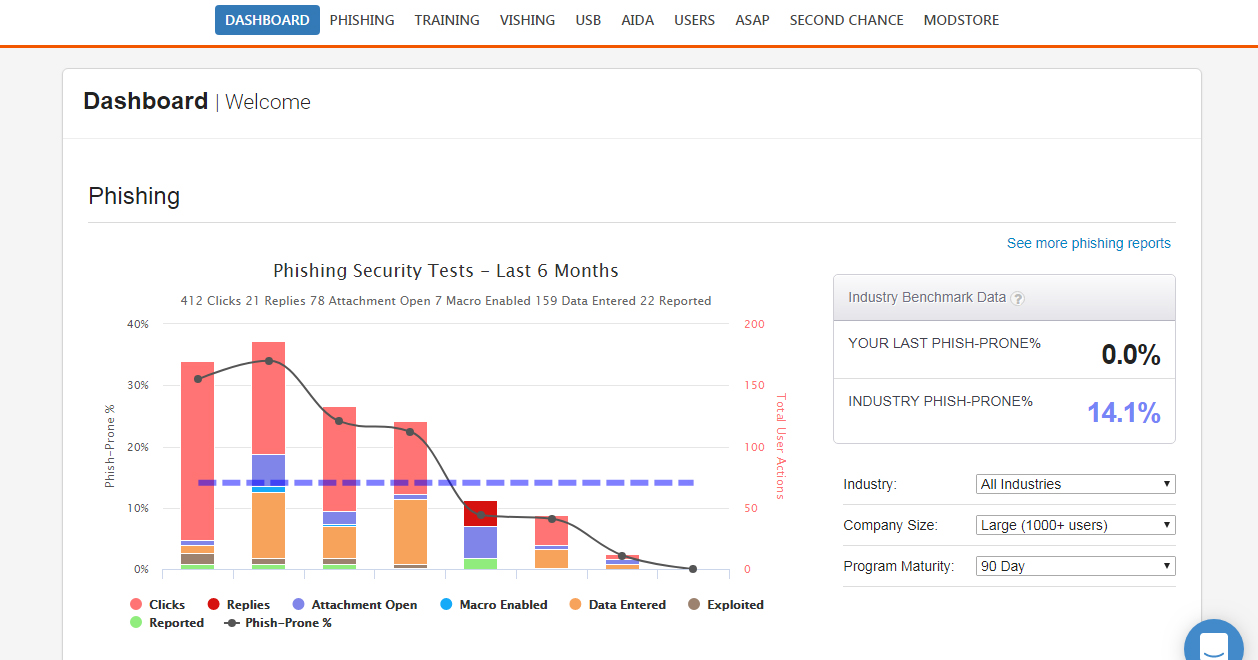Toggle Replies series in chart legend
Viewport: 1258px width, 660px height.
click(x=238, y=605)
